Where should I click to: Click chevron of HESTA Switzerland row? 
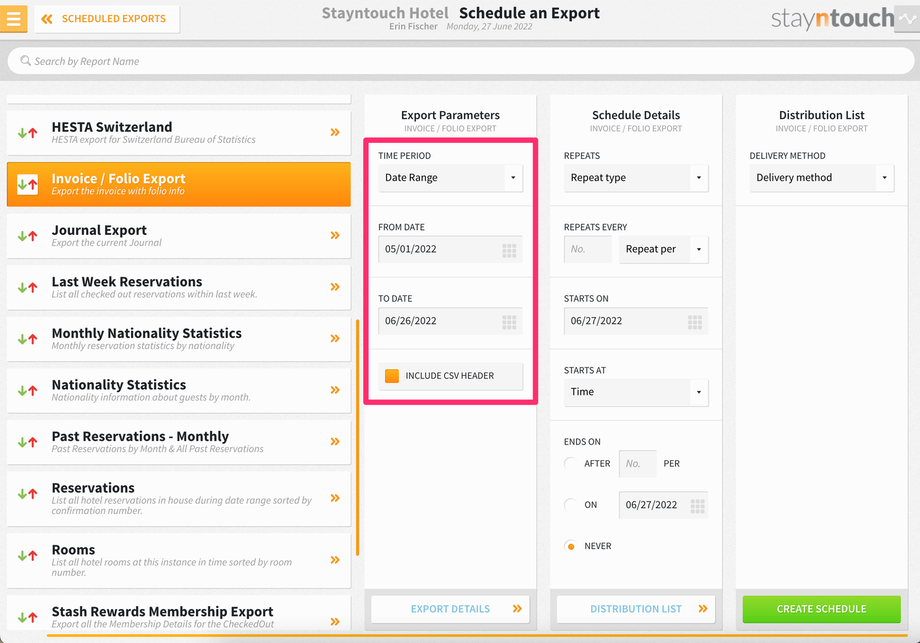tap(335, 132)
